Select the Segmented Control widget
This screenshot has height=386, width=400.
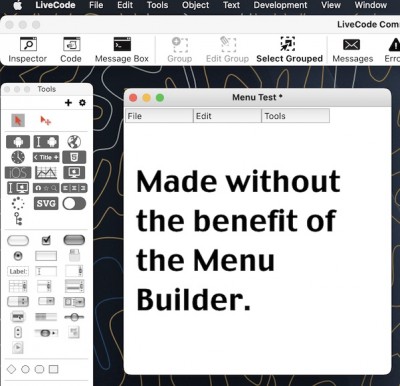tap(74, 188)
